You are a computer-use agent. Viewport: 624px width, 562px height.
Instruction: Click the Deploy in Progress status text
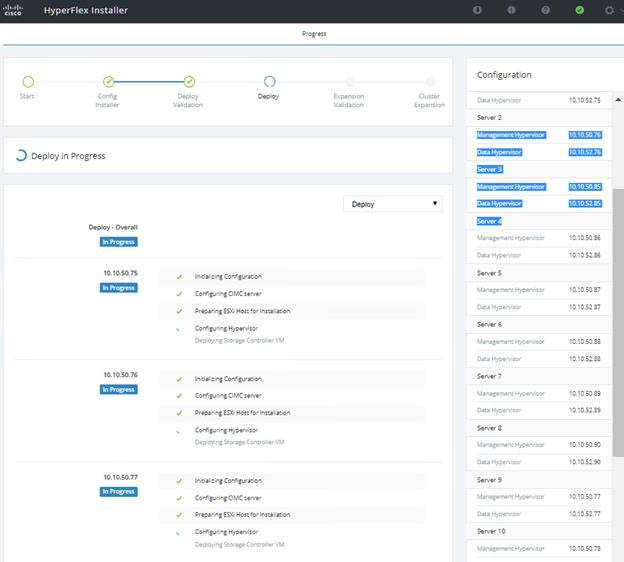(x=68, y=156)
